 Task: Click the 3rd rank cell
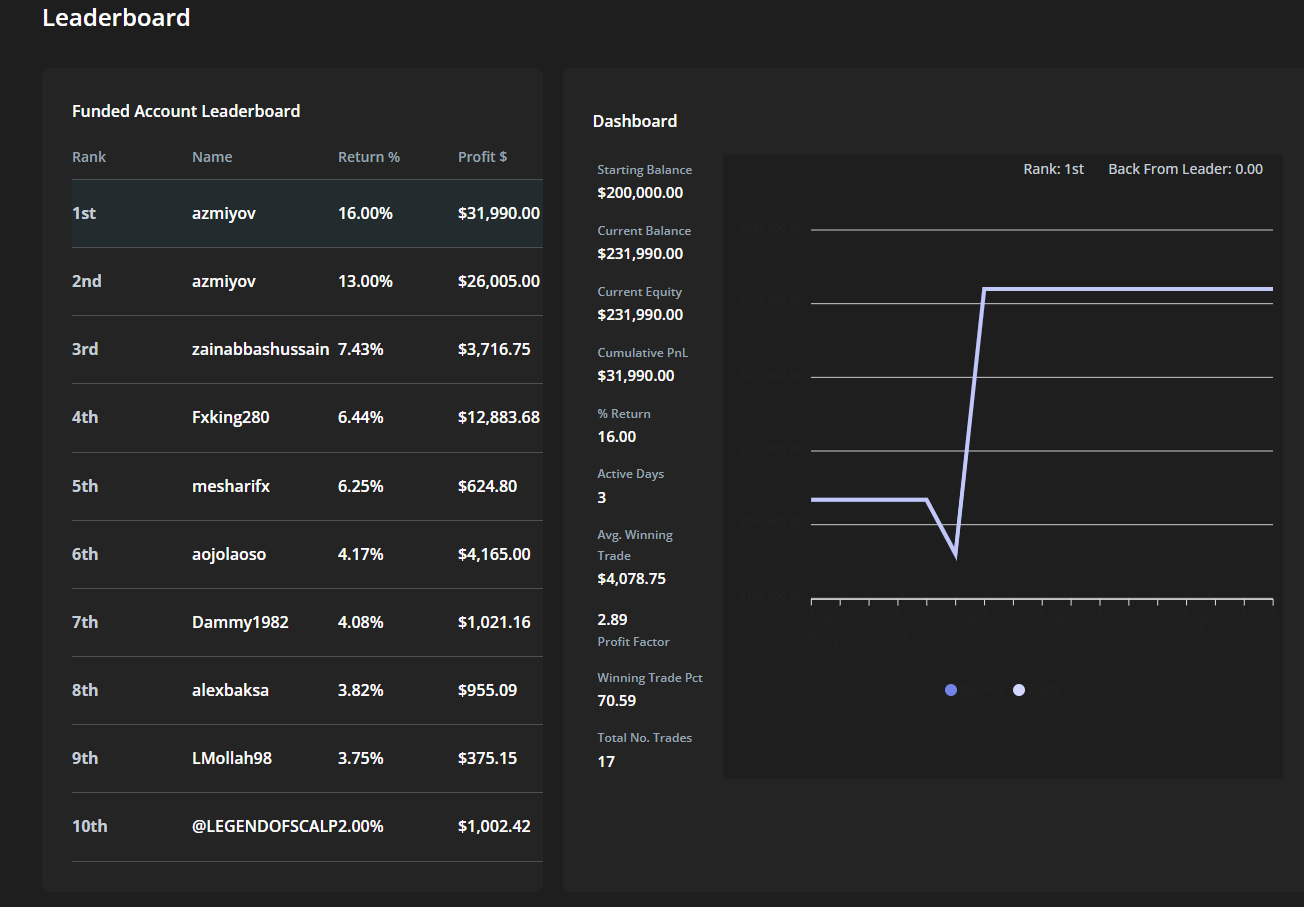click(85, 349)
